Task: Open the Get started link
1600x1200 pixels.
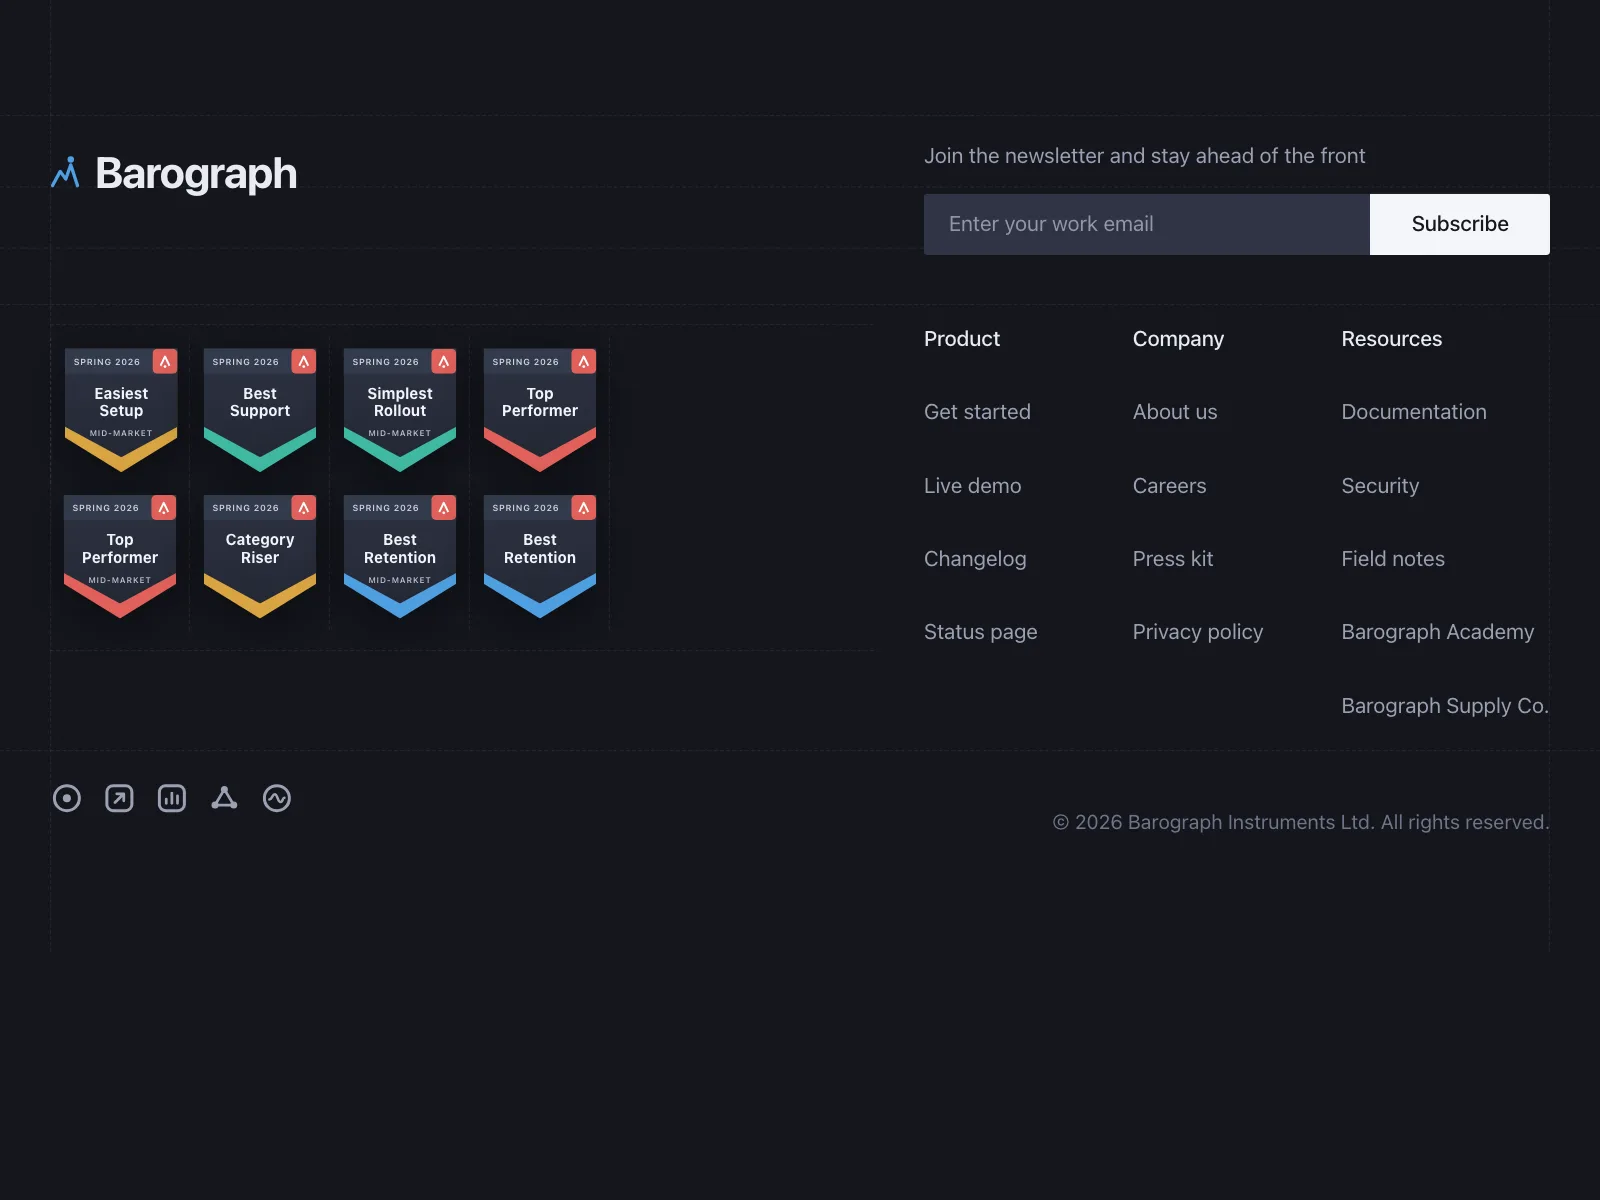Action: point(977,412)
